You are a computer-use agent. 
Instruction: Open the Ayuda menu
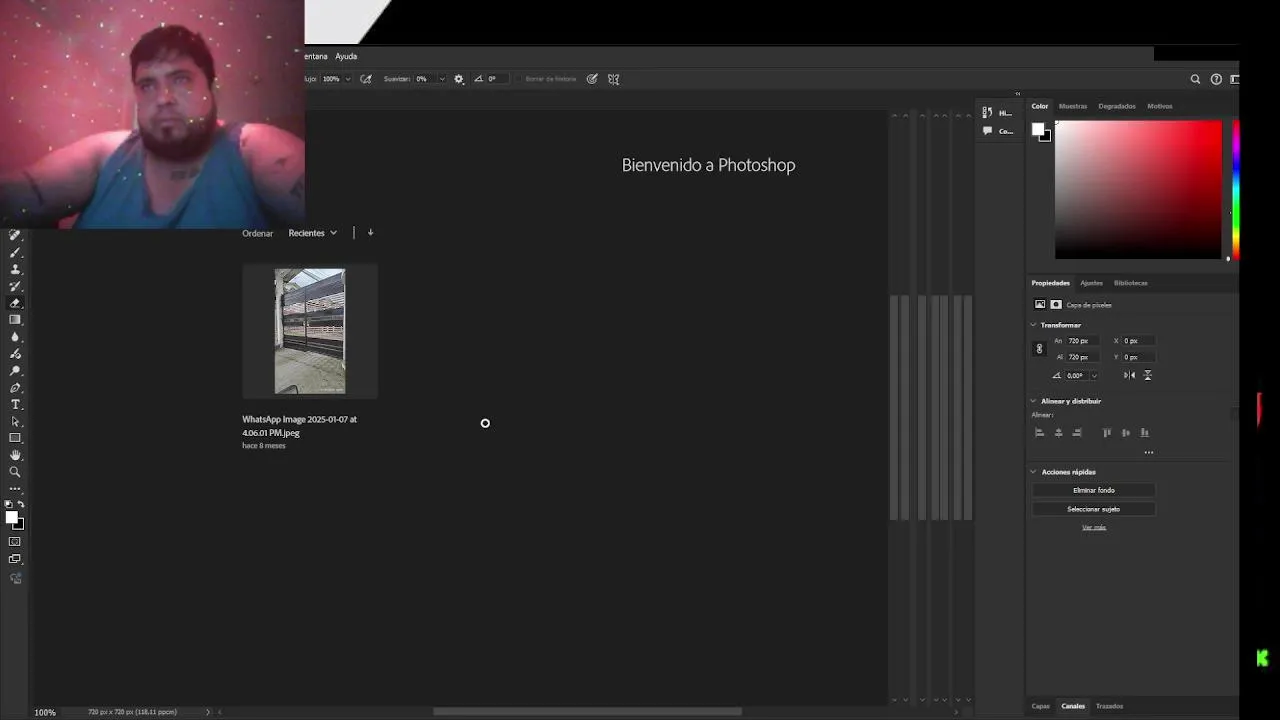click(x=346, y=56)
